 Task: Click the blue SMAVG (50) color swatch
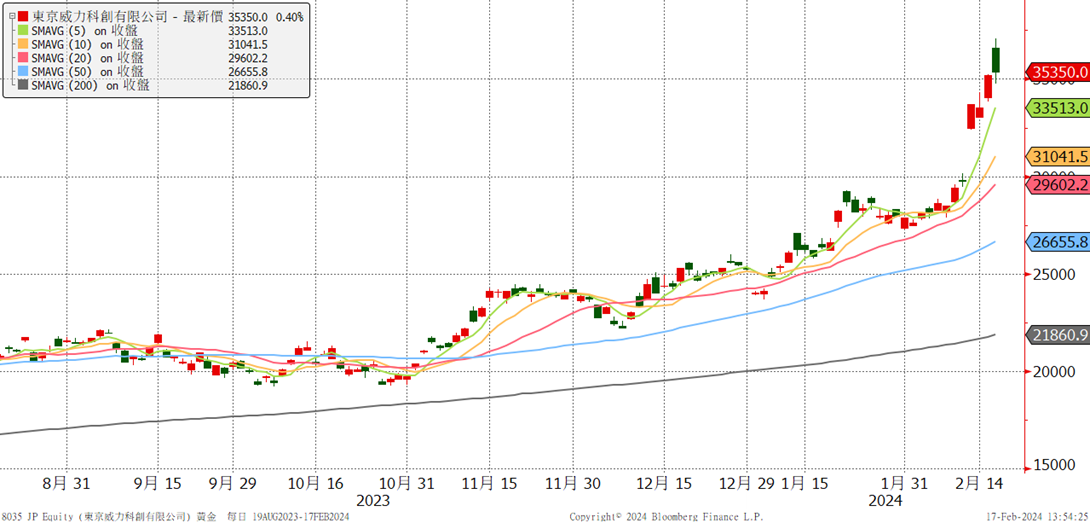[x=24, y=72]
